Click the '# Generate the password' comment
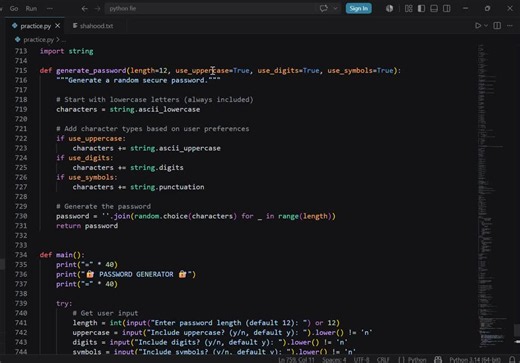520x363 pixels. click(x=103, y=206)
